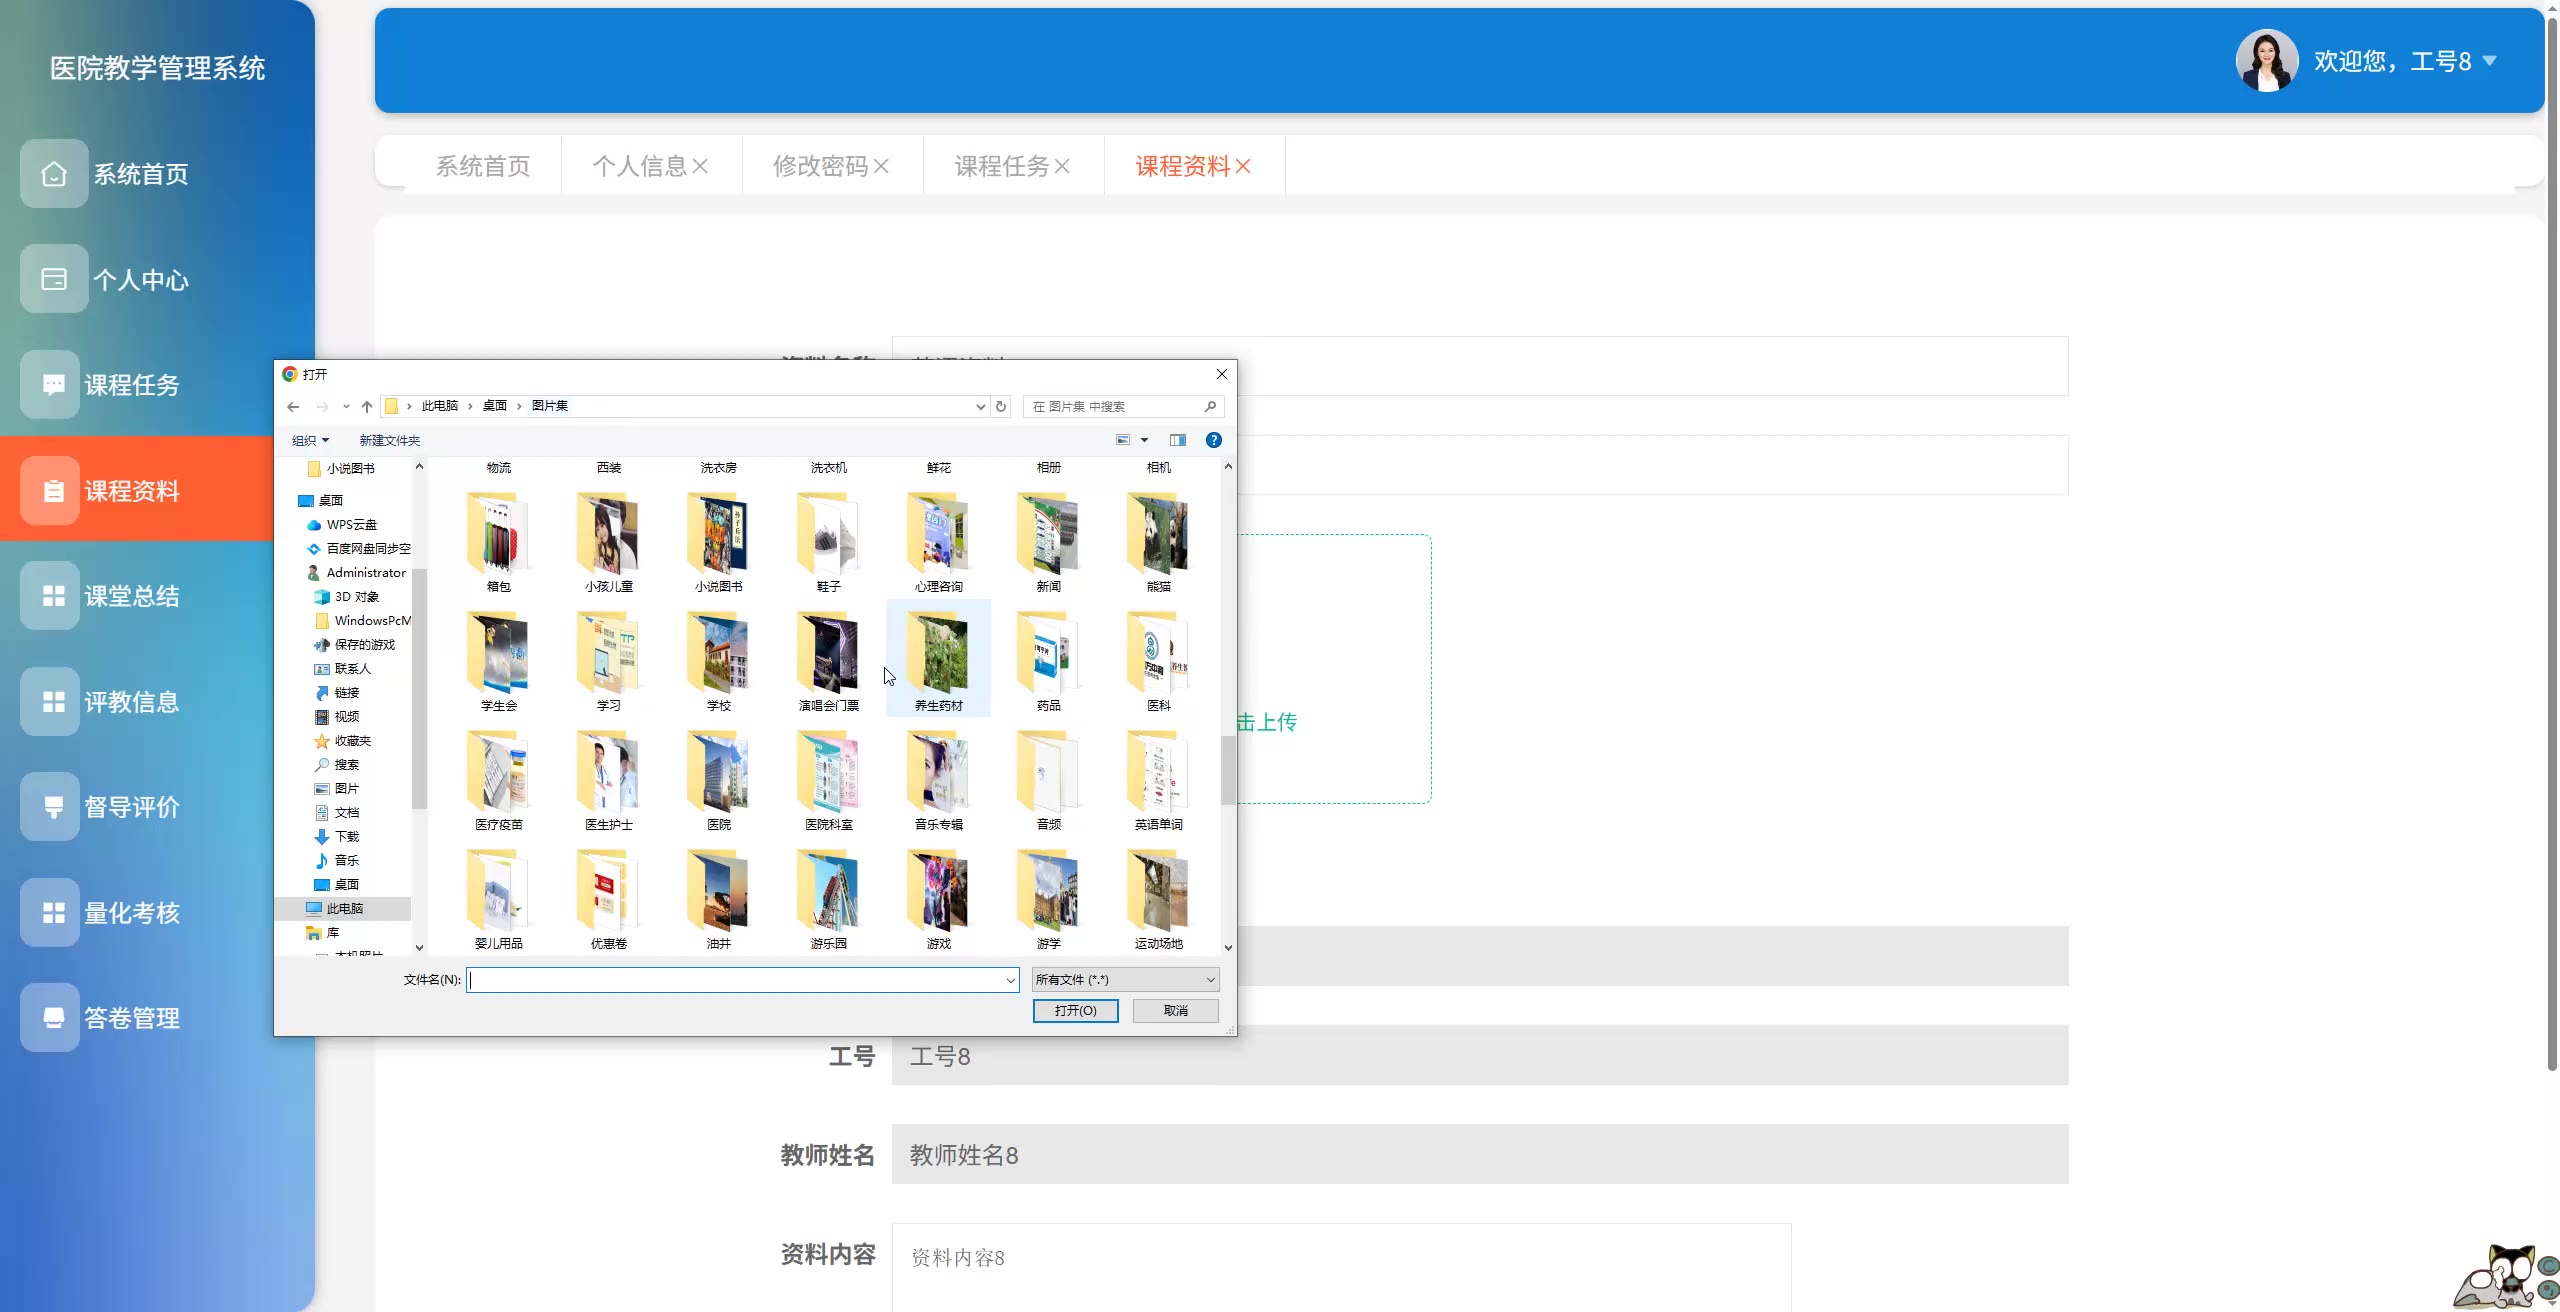Click the search magnifier icon in dialog
The width and height of the screenshot is (2560, 1312).
(1210, 406)
